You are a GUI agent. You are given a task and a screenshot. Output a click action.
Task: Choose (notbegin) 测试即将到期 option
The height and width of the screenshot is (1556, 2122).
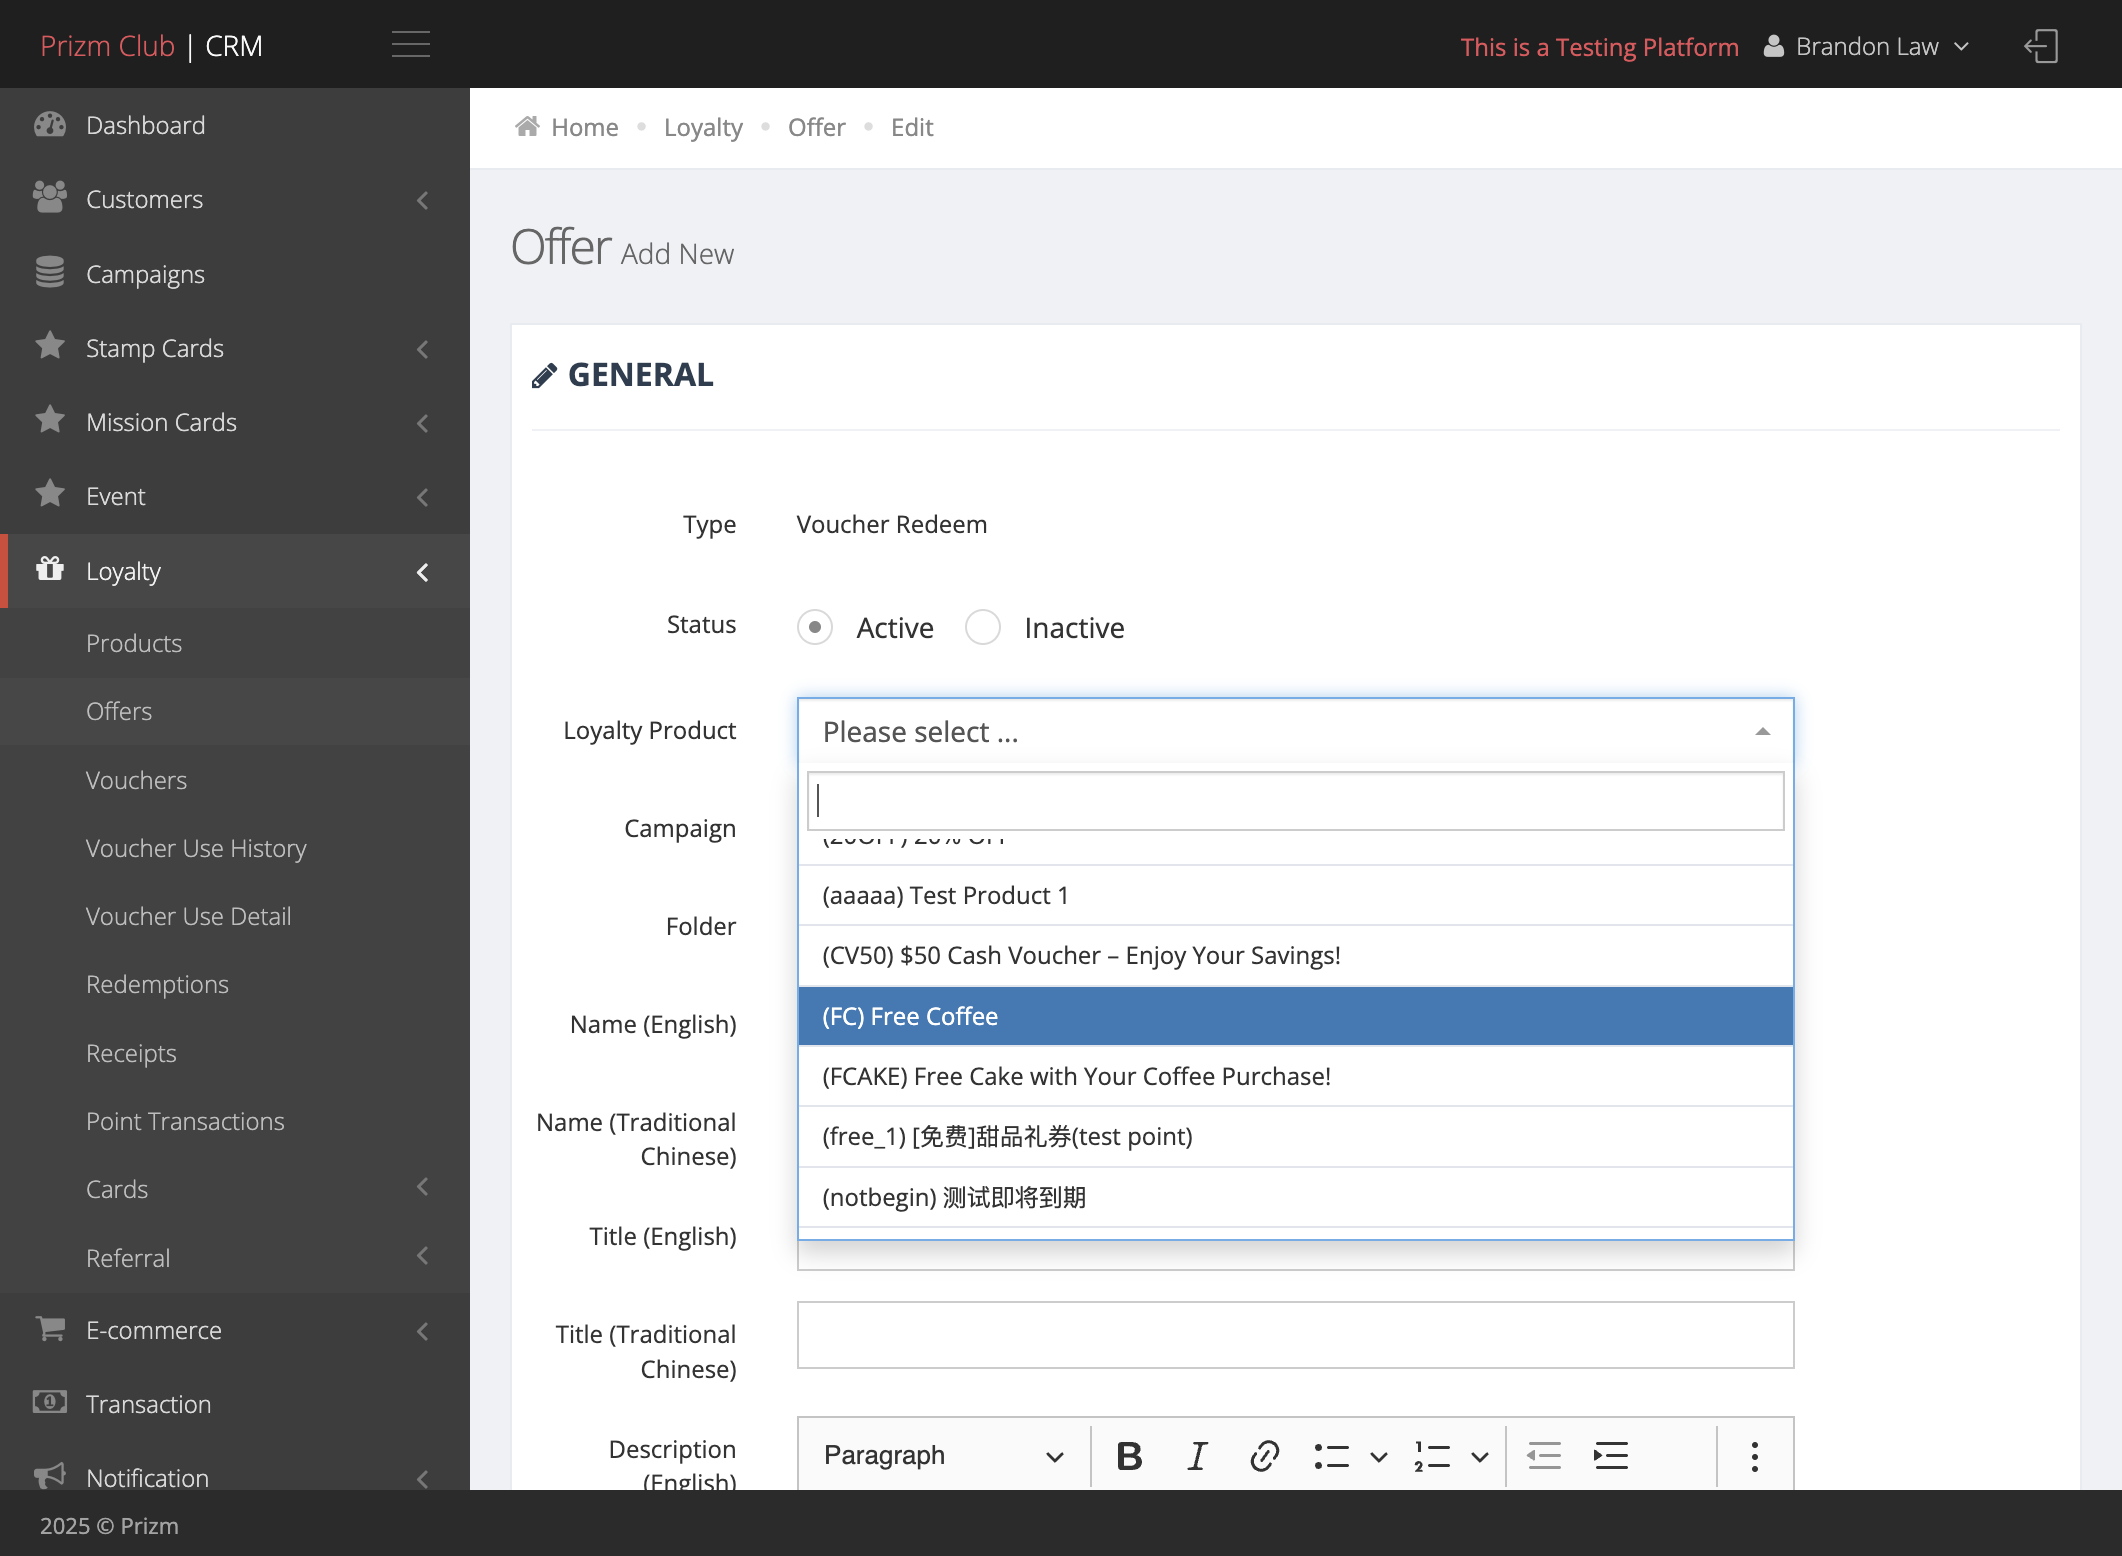point(1295,1197)
